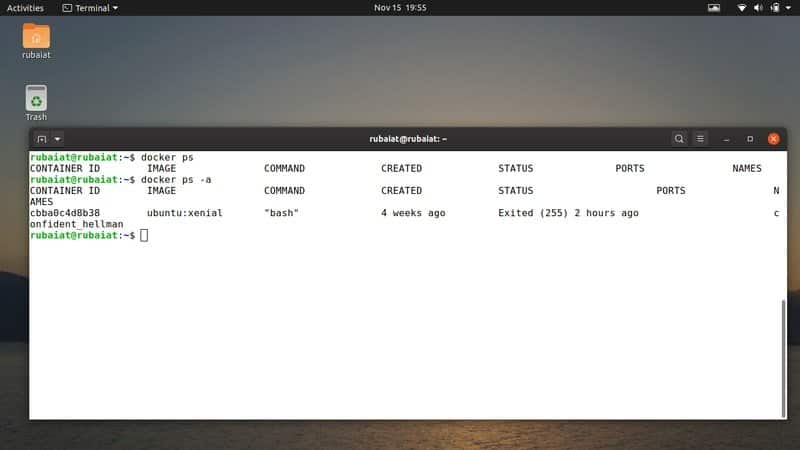800x450 pixels.
Task: Minimize the terminal window
Action: click(726, 139)
